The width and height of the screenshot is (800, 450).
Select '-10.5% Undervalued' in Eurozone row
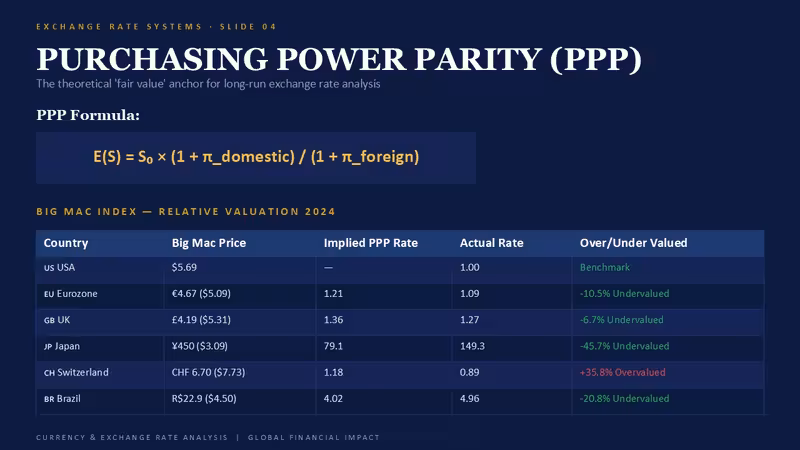tap(624, 293)
